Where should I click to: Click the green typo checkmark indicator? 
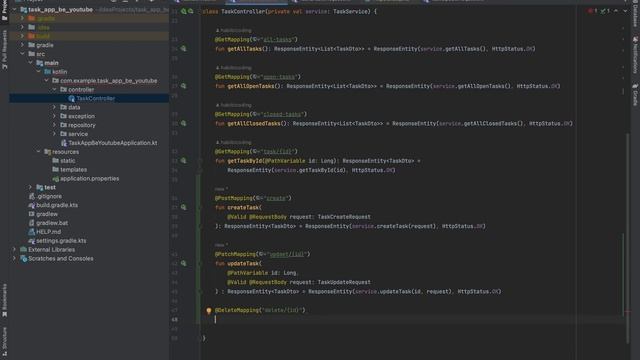[x=603, y=11]
